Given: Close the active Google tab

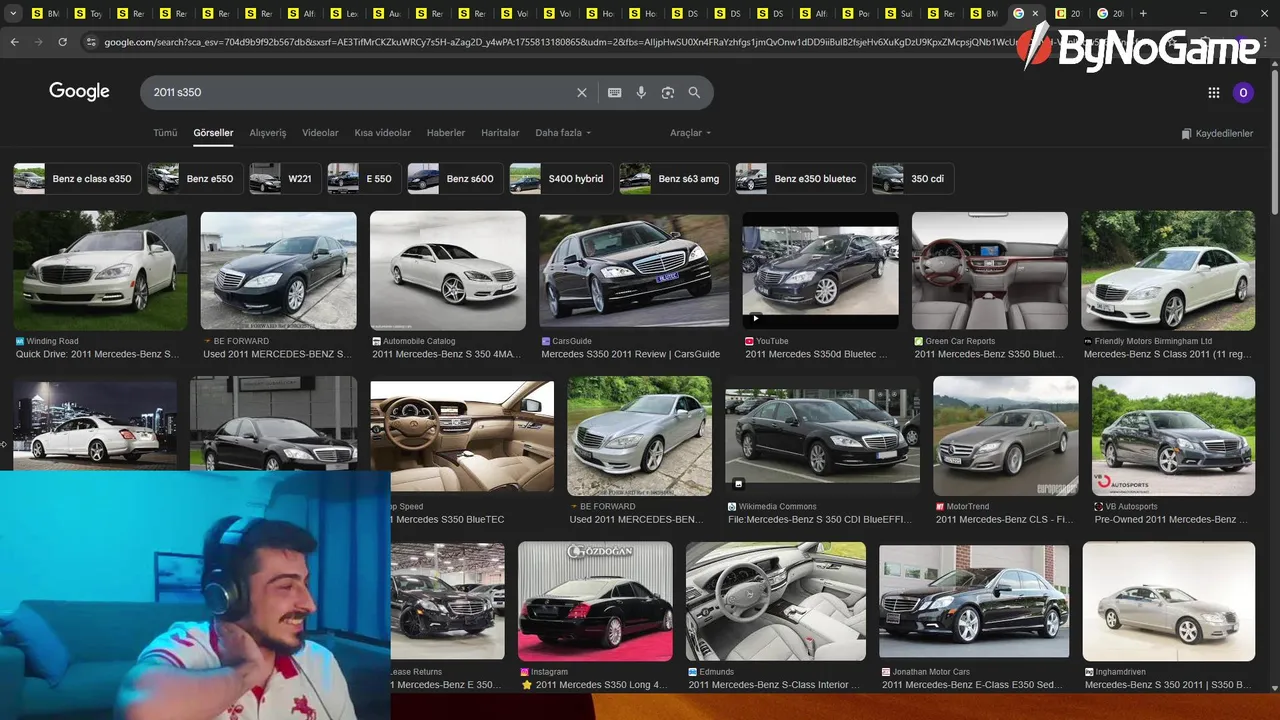Looking at the screenshot, I should tap(1035, 13).
